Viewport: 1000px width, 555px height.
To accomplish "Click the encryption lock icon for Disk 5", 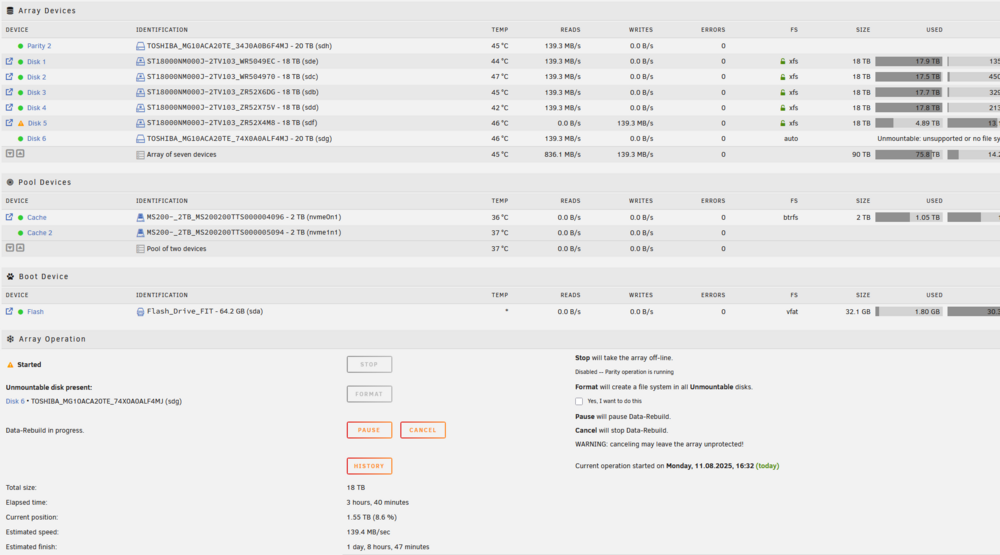I will click(x=783, y=123).
